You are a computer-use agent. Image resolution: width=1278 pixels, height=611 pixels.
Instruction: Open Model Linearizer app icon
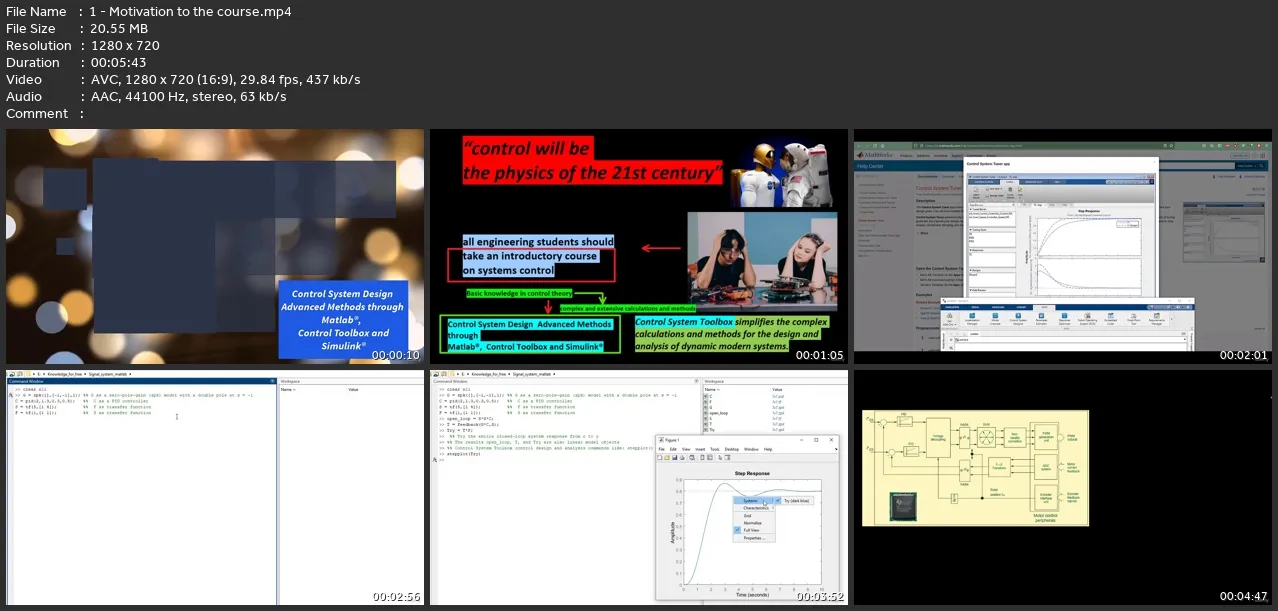995,318
